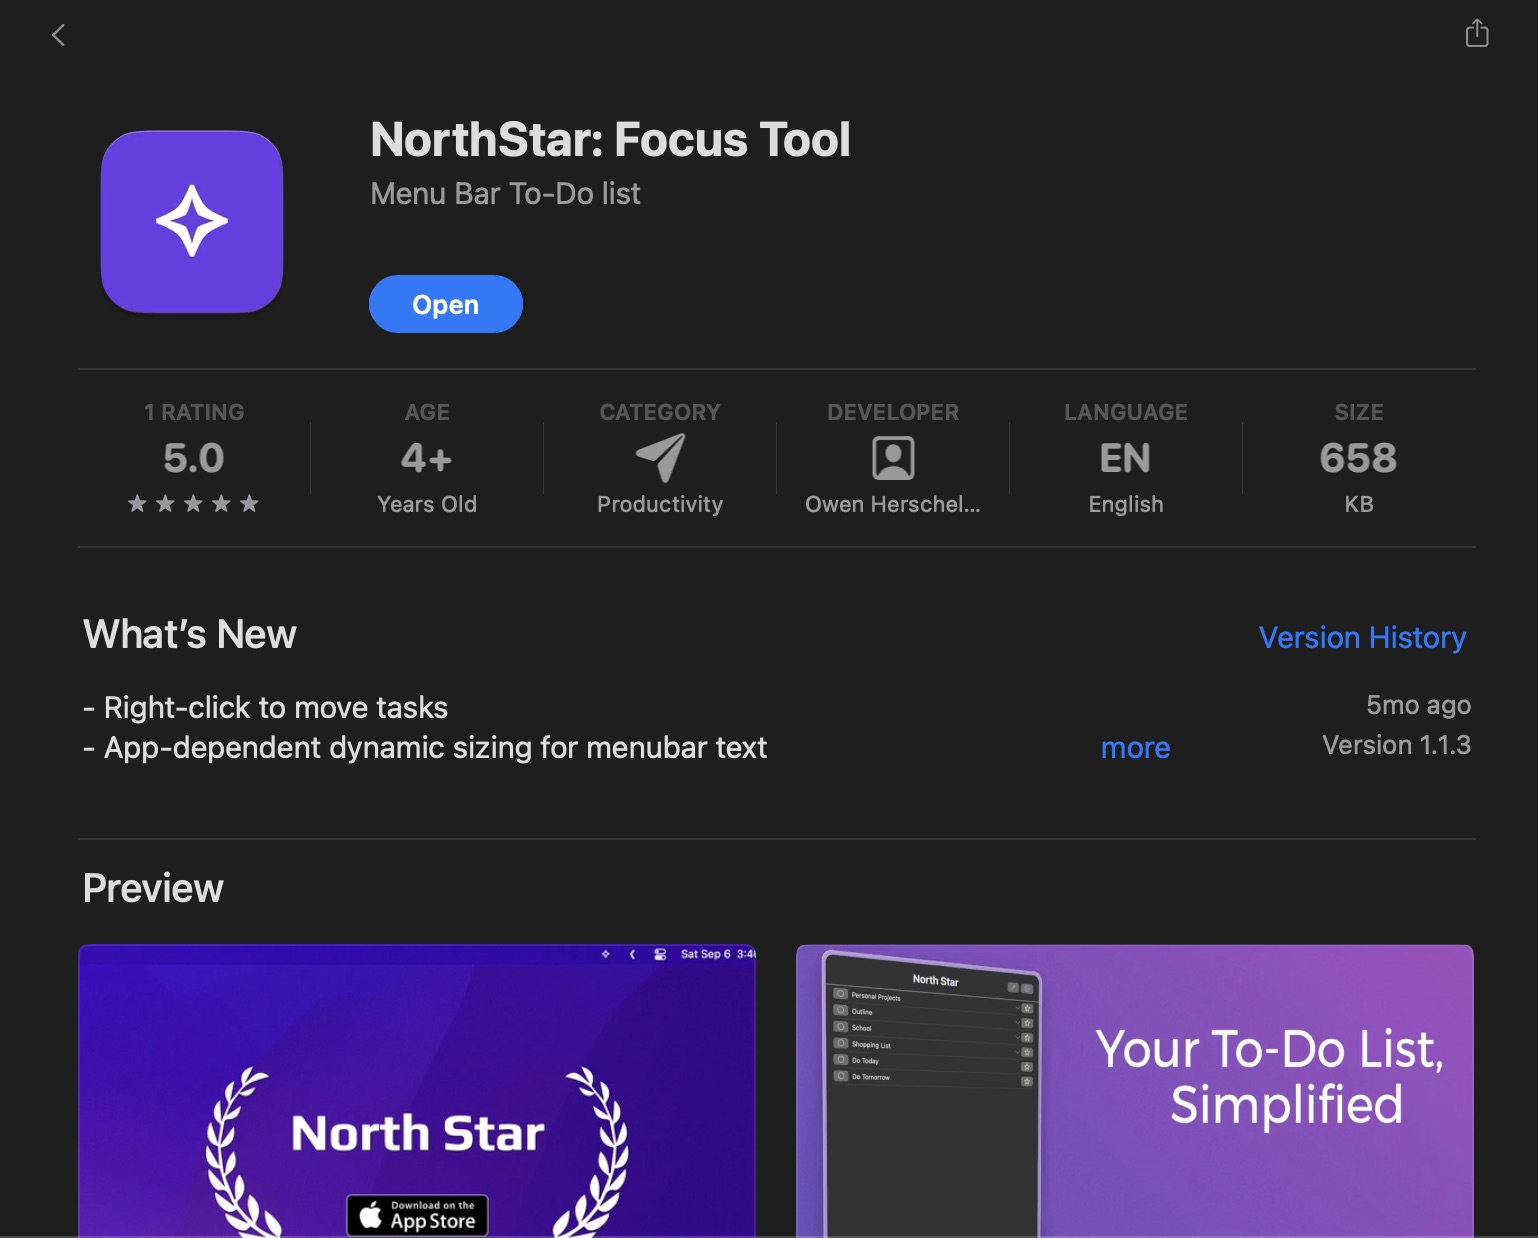Open the NorthStar app
This screenshot has height=1238, width=1538.
446,304
